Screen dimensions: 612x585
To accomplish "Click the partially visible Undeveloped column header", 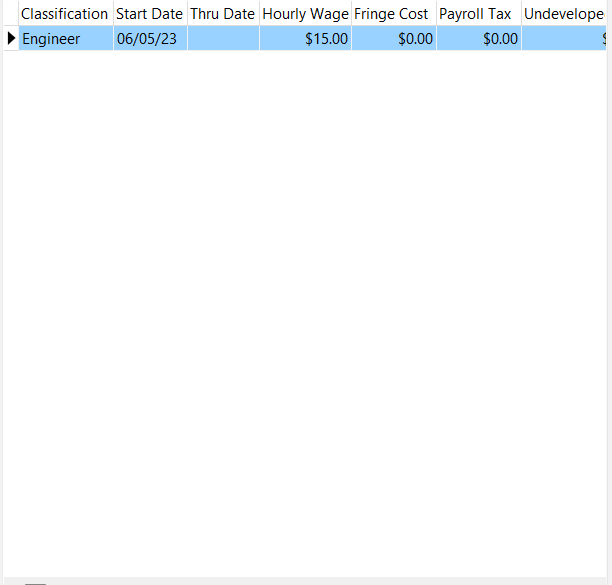I will coord(564,14).
